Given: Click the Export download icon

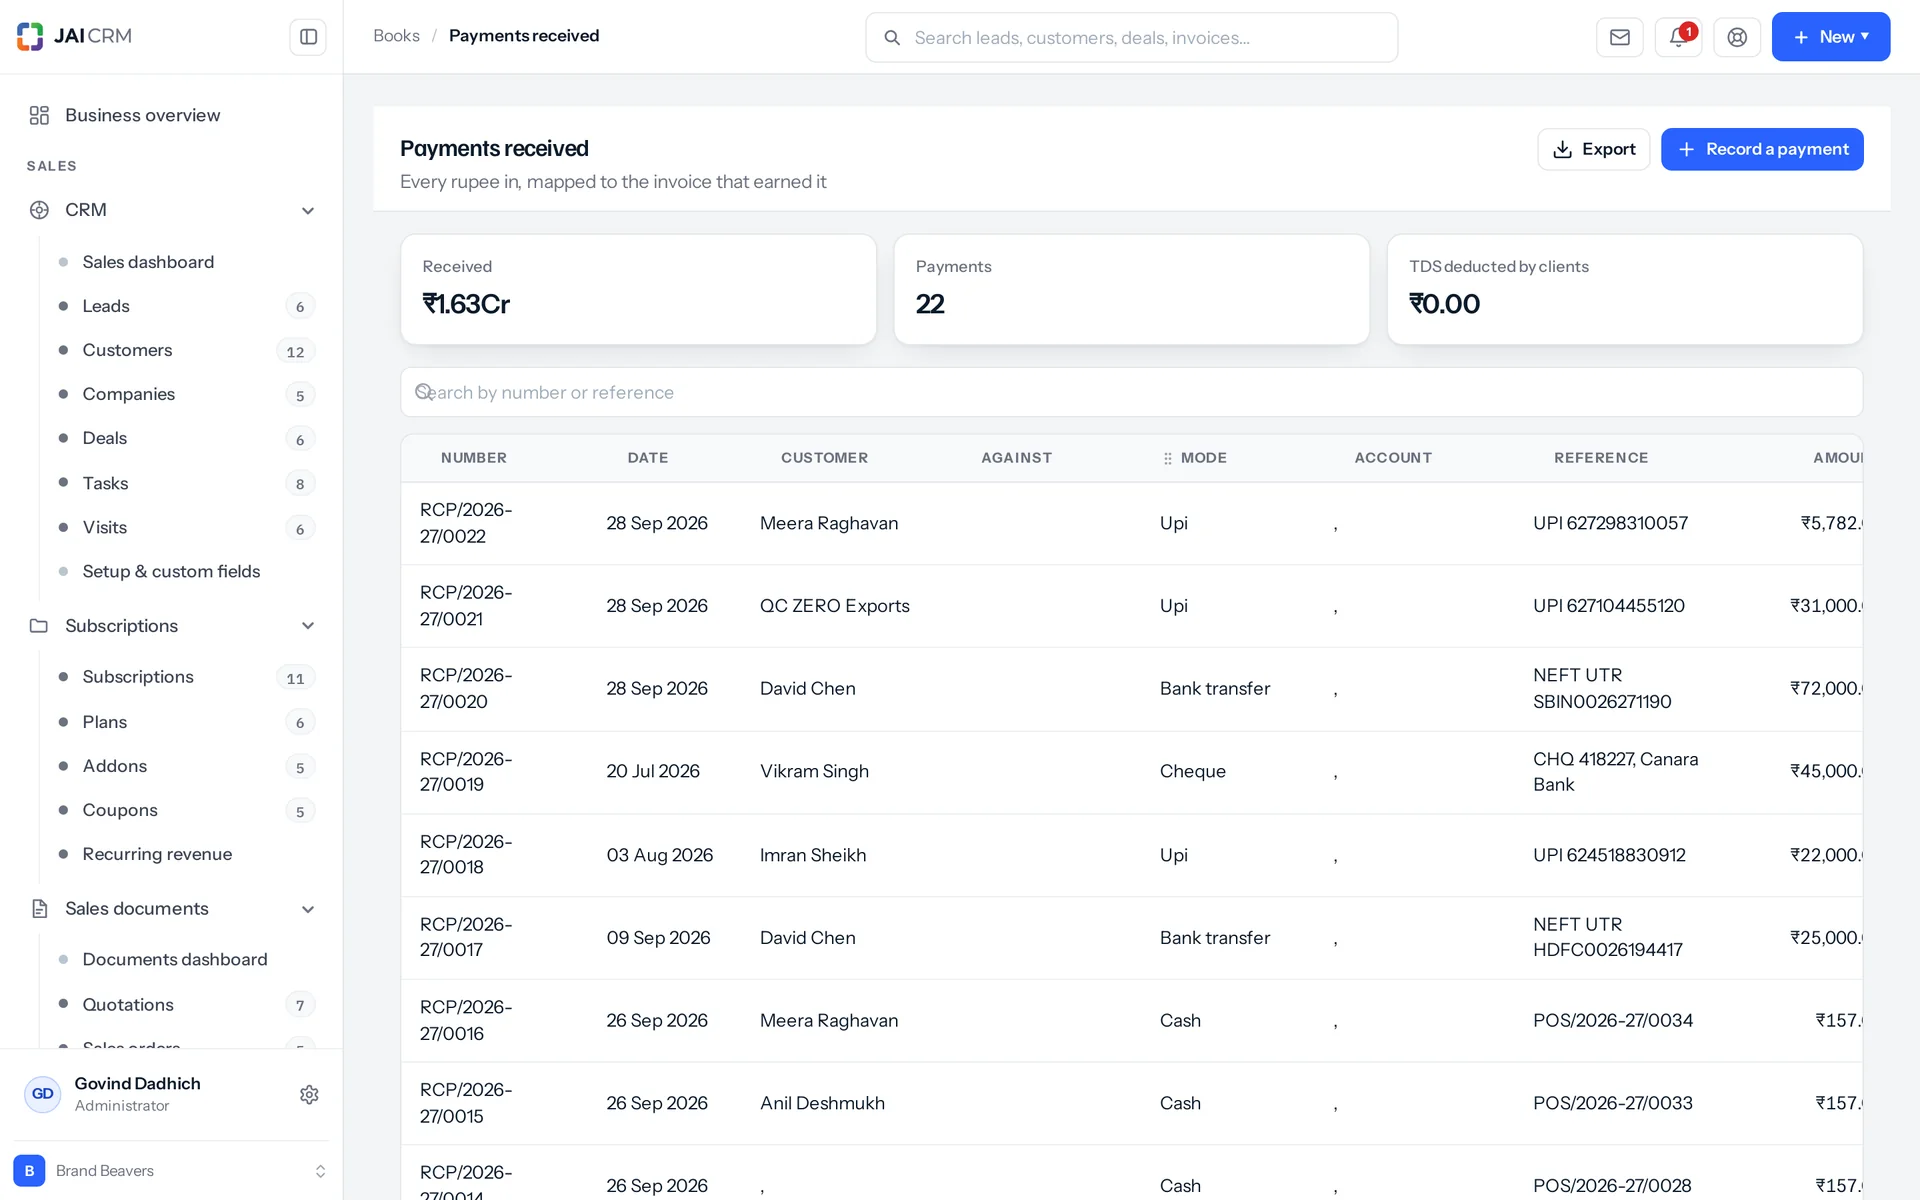Looking at the screenshot, I should [x=1562, y=150].
